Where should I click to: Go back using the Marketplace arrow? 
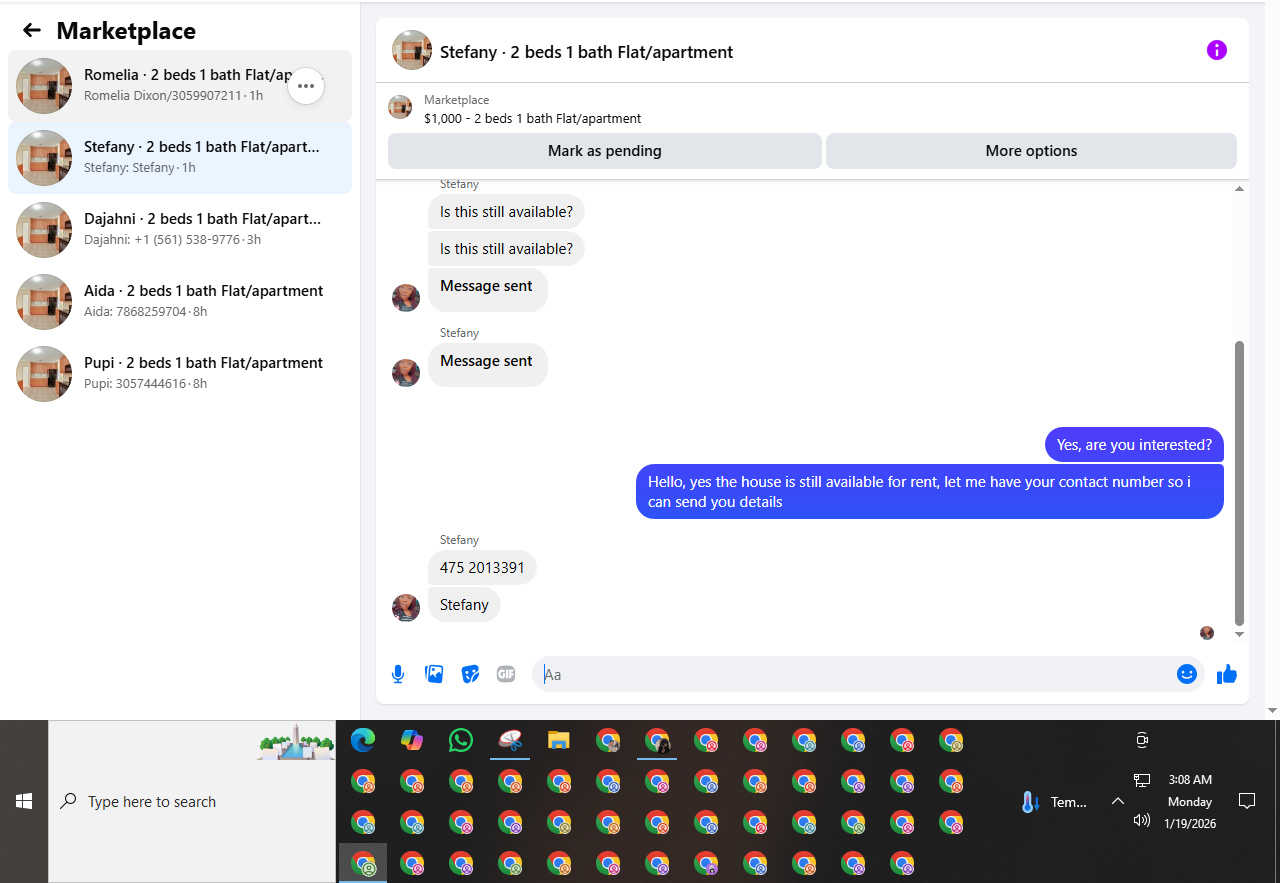(32, 30)
